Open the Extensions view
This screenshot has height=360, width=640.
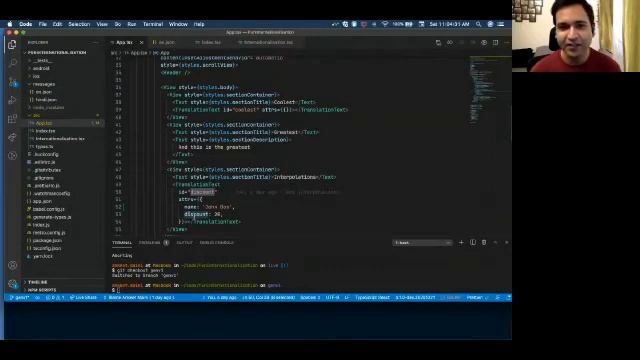tap(12, 118)
